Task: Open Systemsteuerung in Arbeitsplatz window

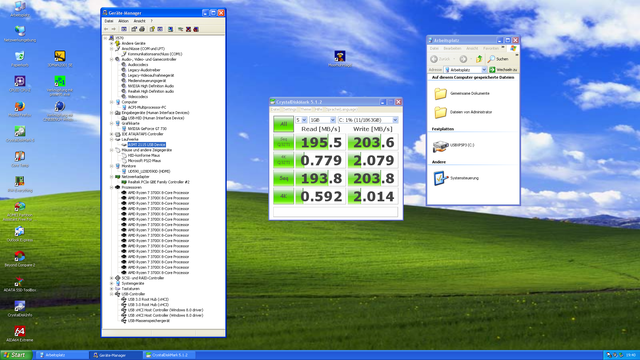Action: click(x=456, y=178)
